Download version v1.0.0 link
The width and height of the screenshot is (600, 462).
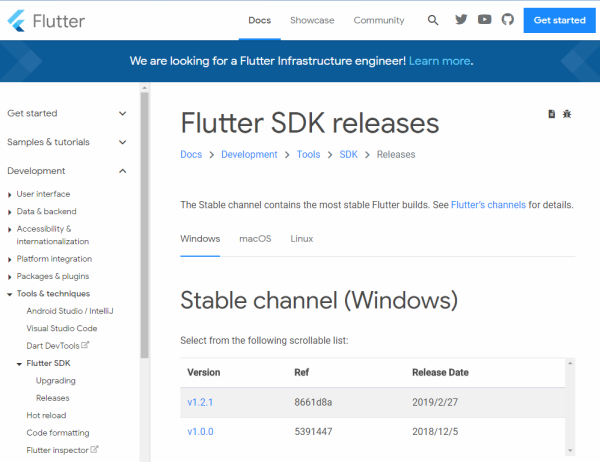[x=200, y=432]
